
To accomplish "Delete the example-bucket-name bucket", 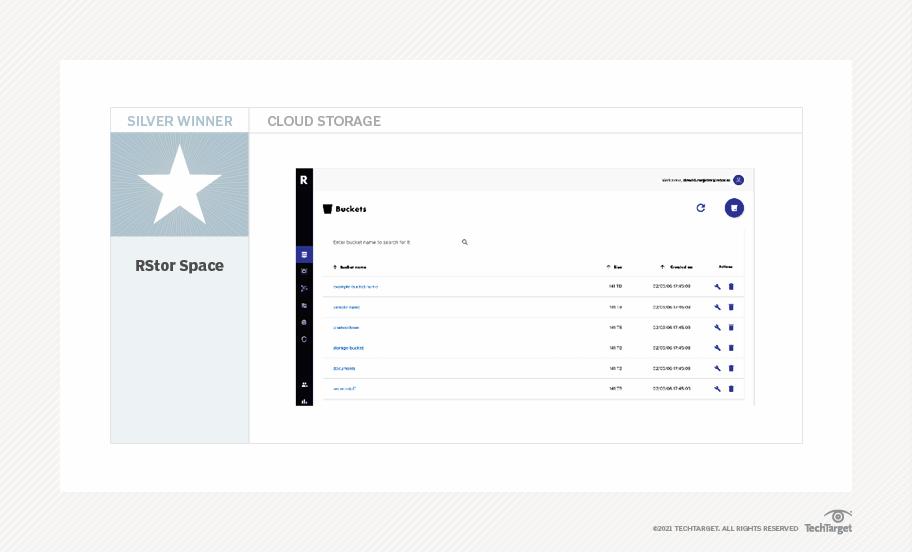I will point(731,287).
